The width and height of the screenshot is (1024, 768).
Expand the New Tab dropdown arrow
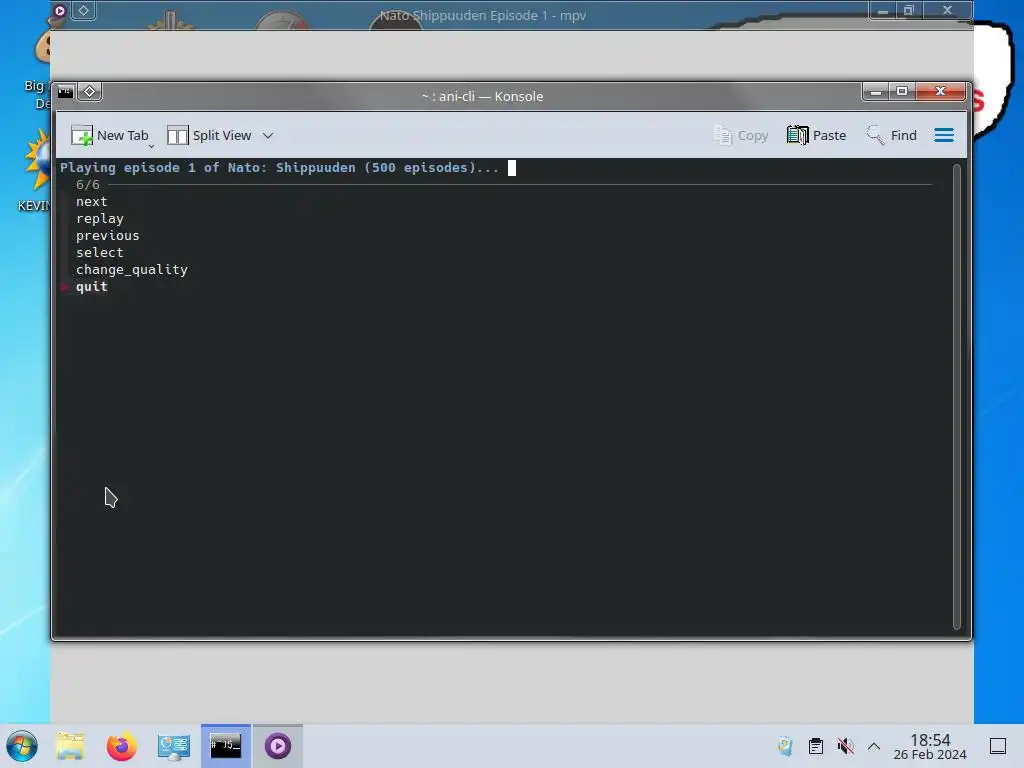tap(151, 146)
